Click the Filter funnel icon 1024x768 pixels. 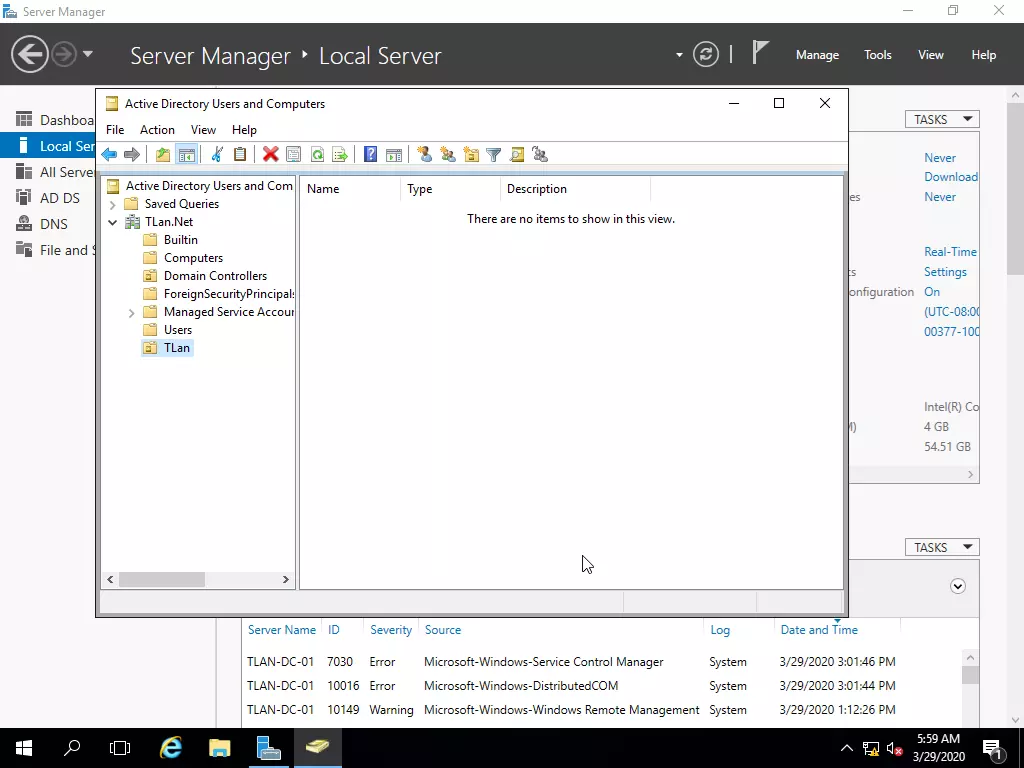(494, 155)
